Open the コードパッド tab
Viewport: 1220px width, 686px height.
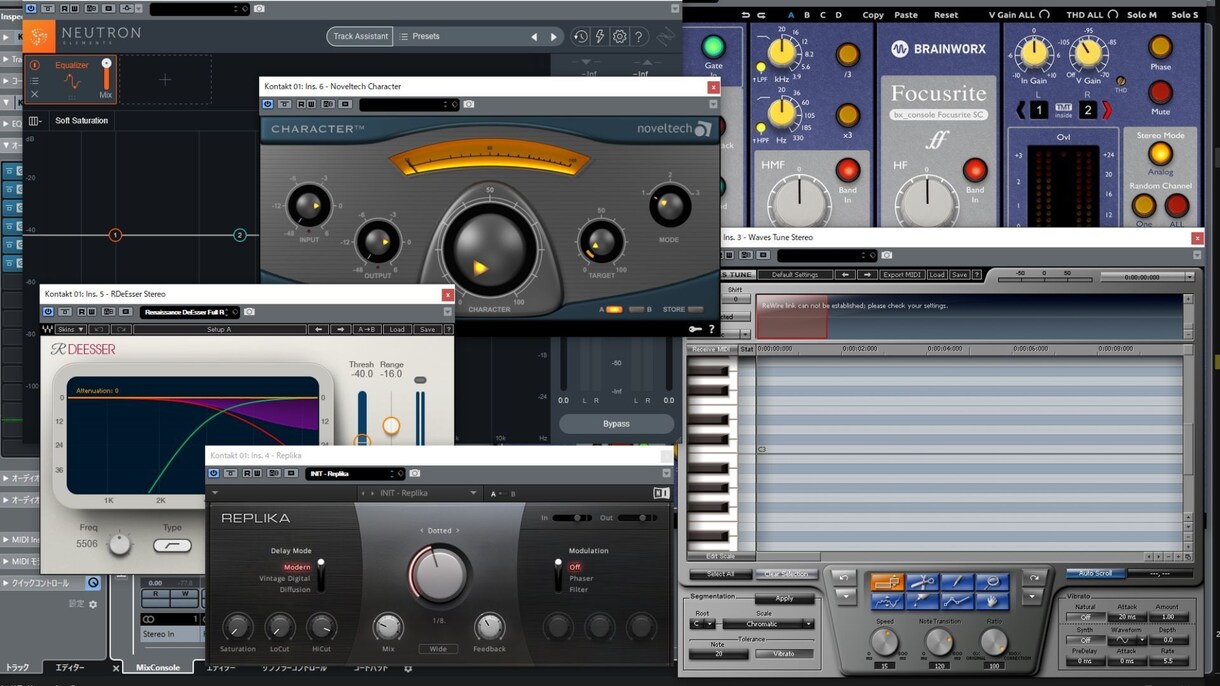pos(370,667)
